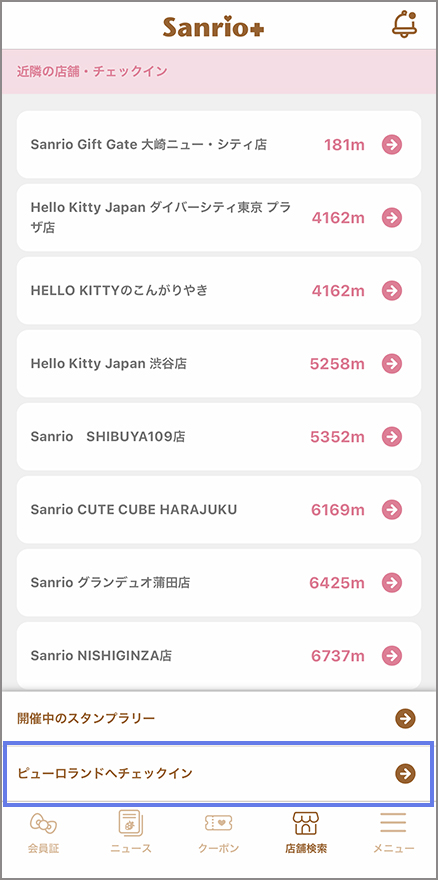Tap the arrow for Sanrio グランデュオ蒲田店

click(x=392, y=583)
